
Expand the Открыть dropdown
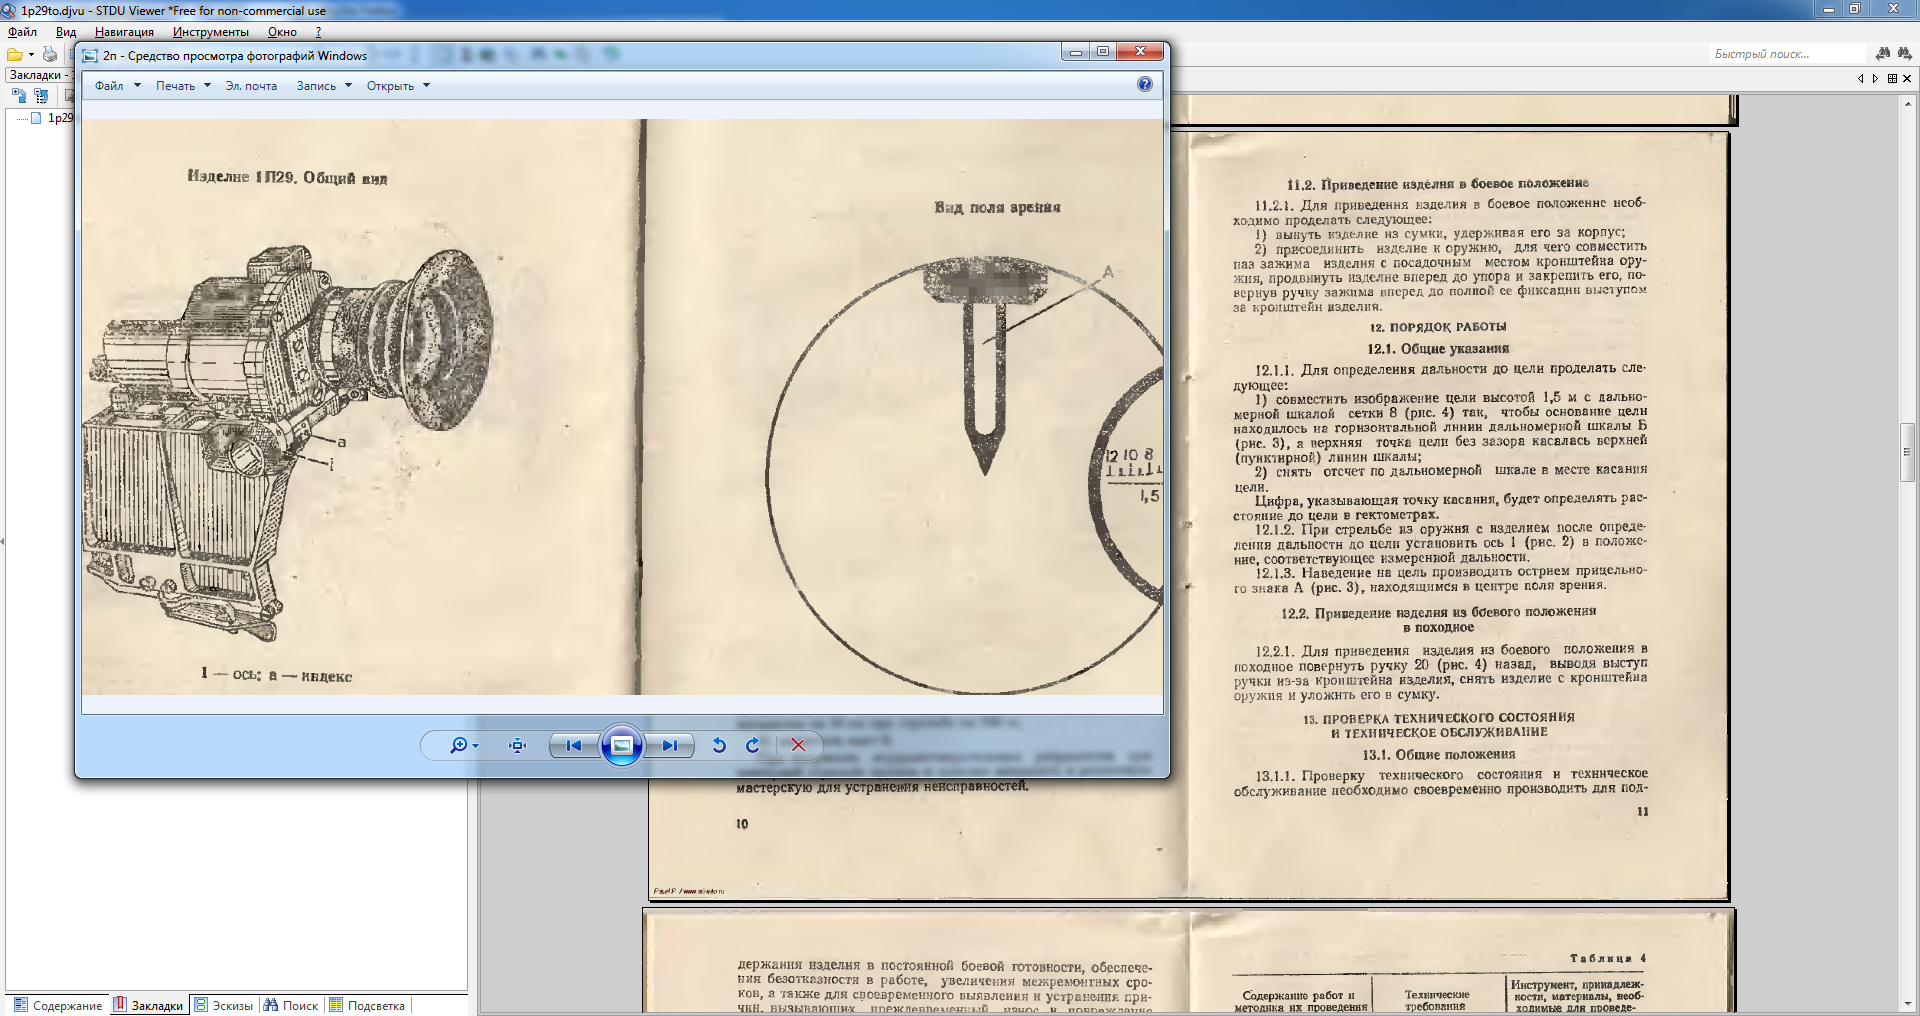(x=397, y=86)
